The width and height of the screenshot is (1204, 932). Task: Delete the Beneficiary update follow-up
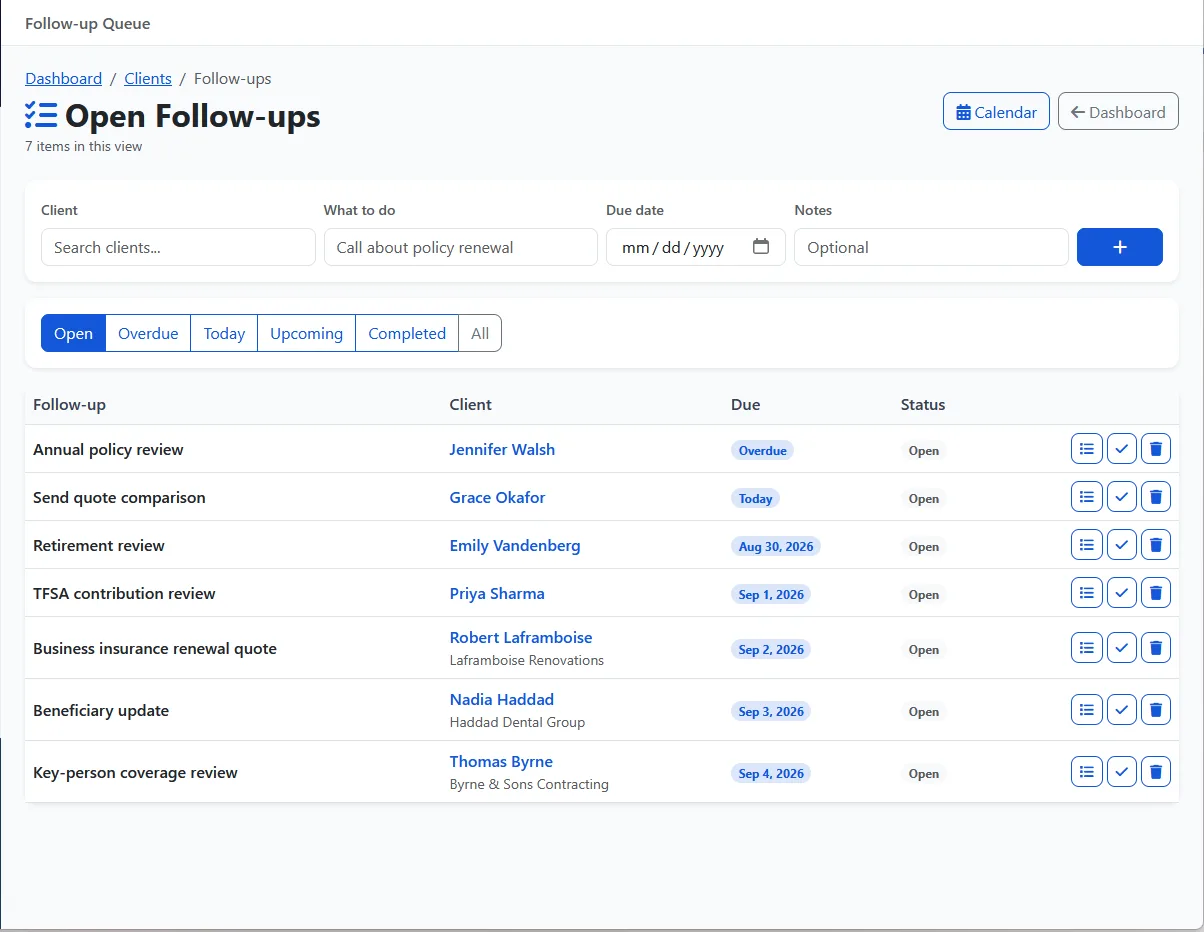pos(1156,710)
